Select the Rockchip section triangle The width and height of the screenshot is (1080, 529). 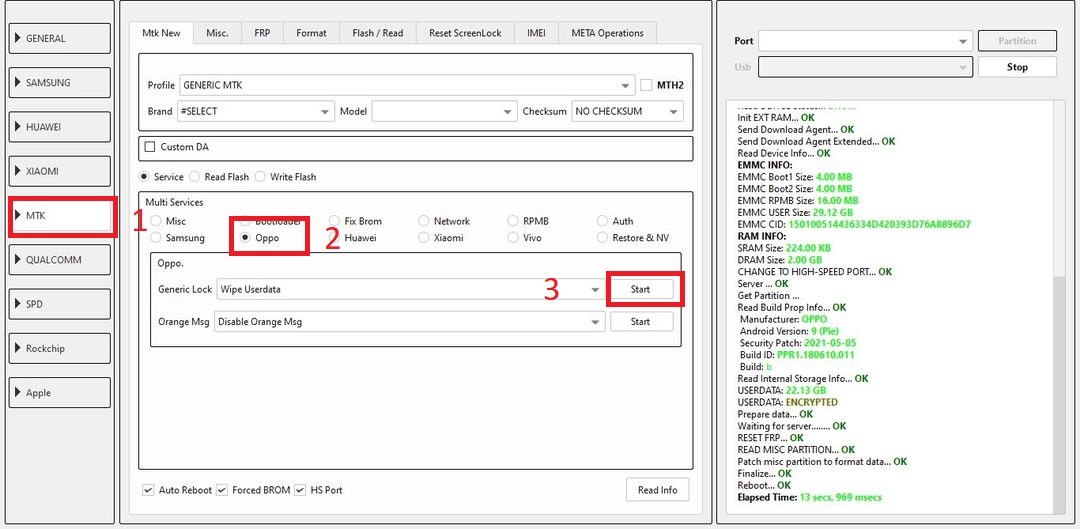17,349
